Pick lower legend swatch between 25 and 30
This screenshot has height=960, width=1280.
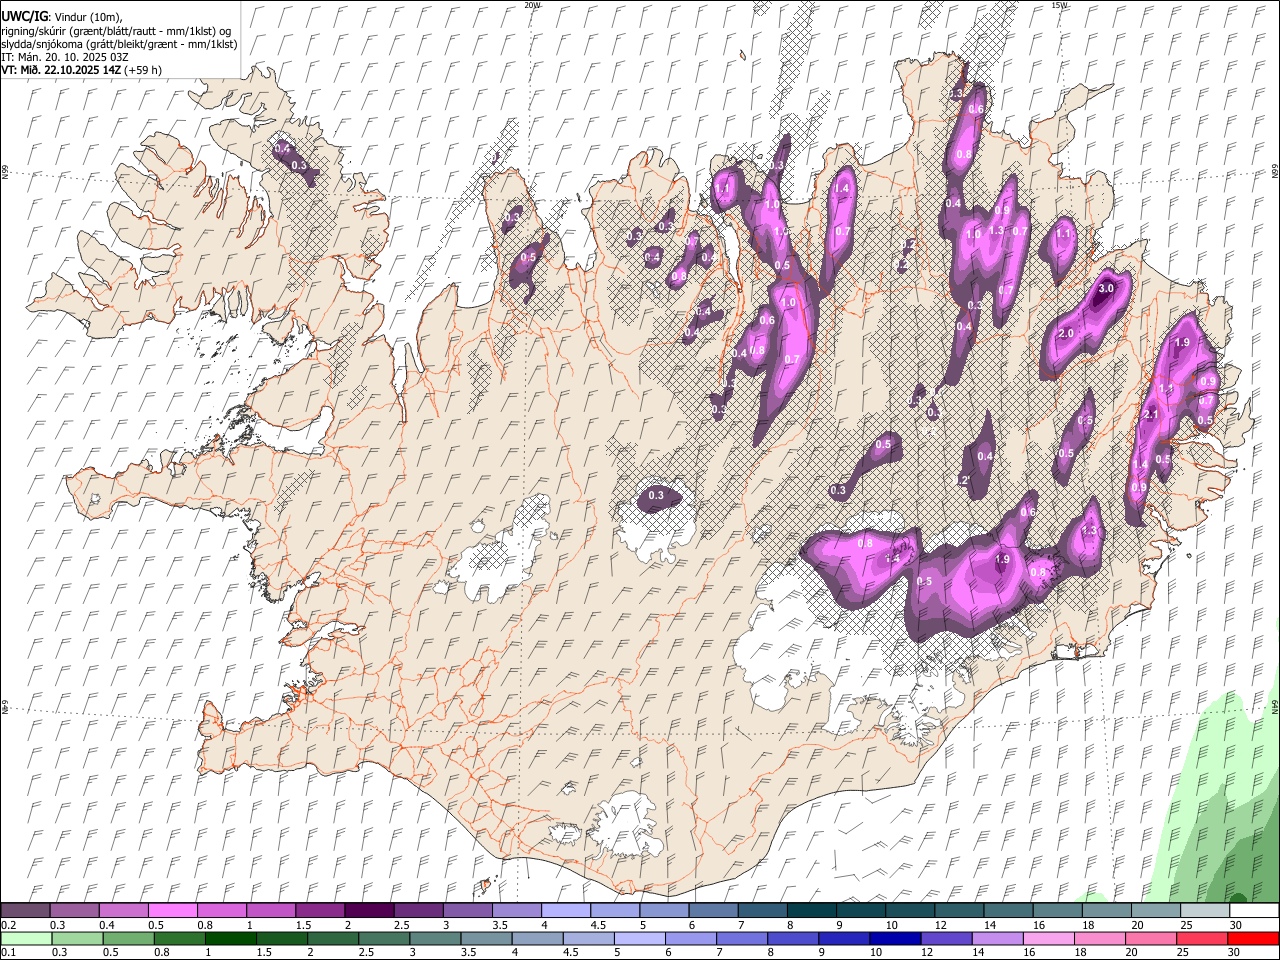[x=1203, y=938]
